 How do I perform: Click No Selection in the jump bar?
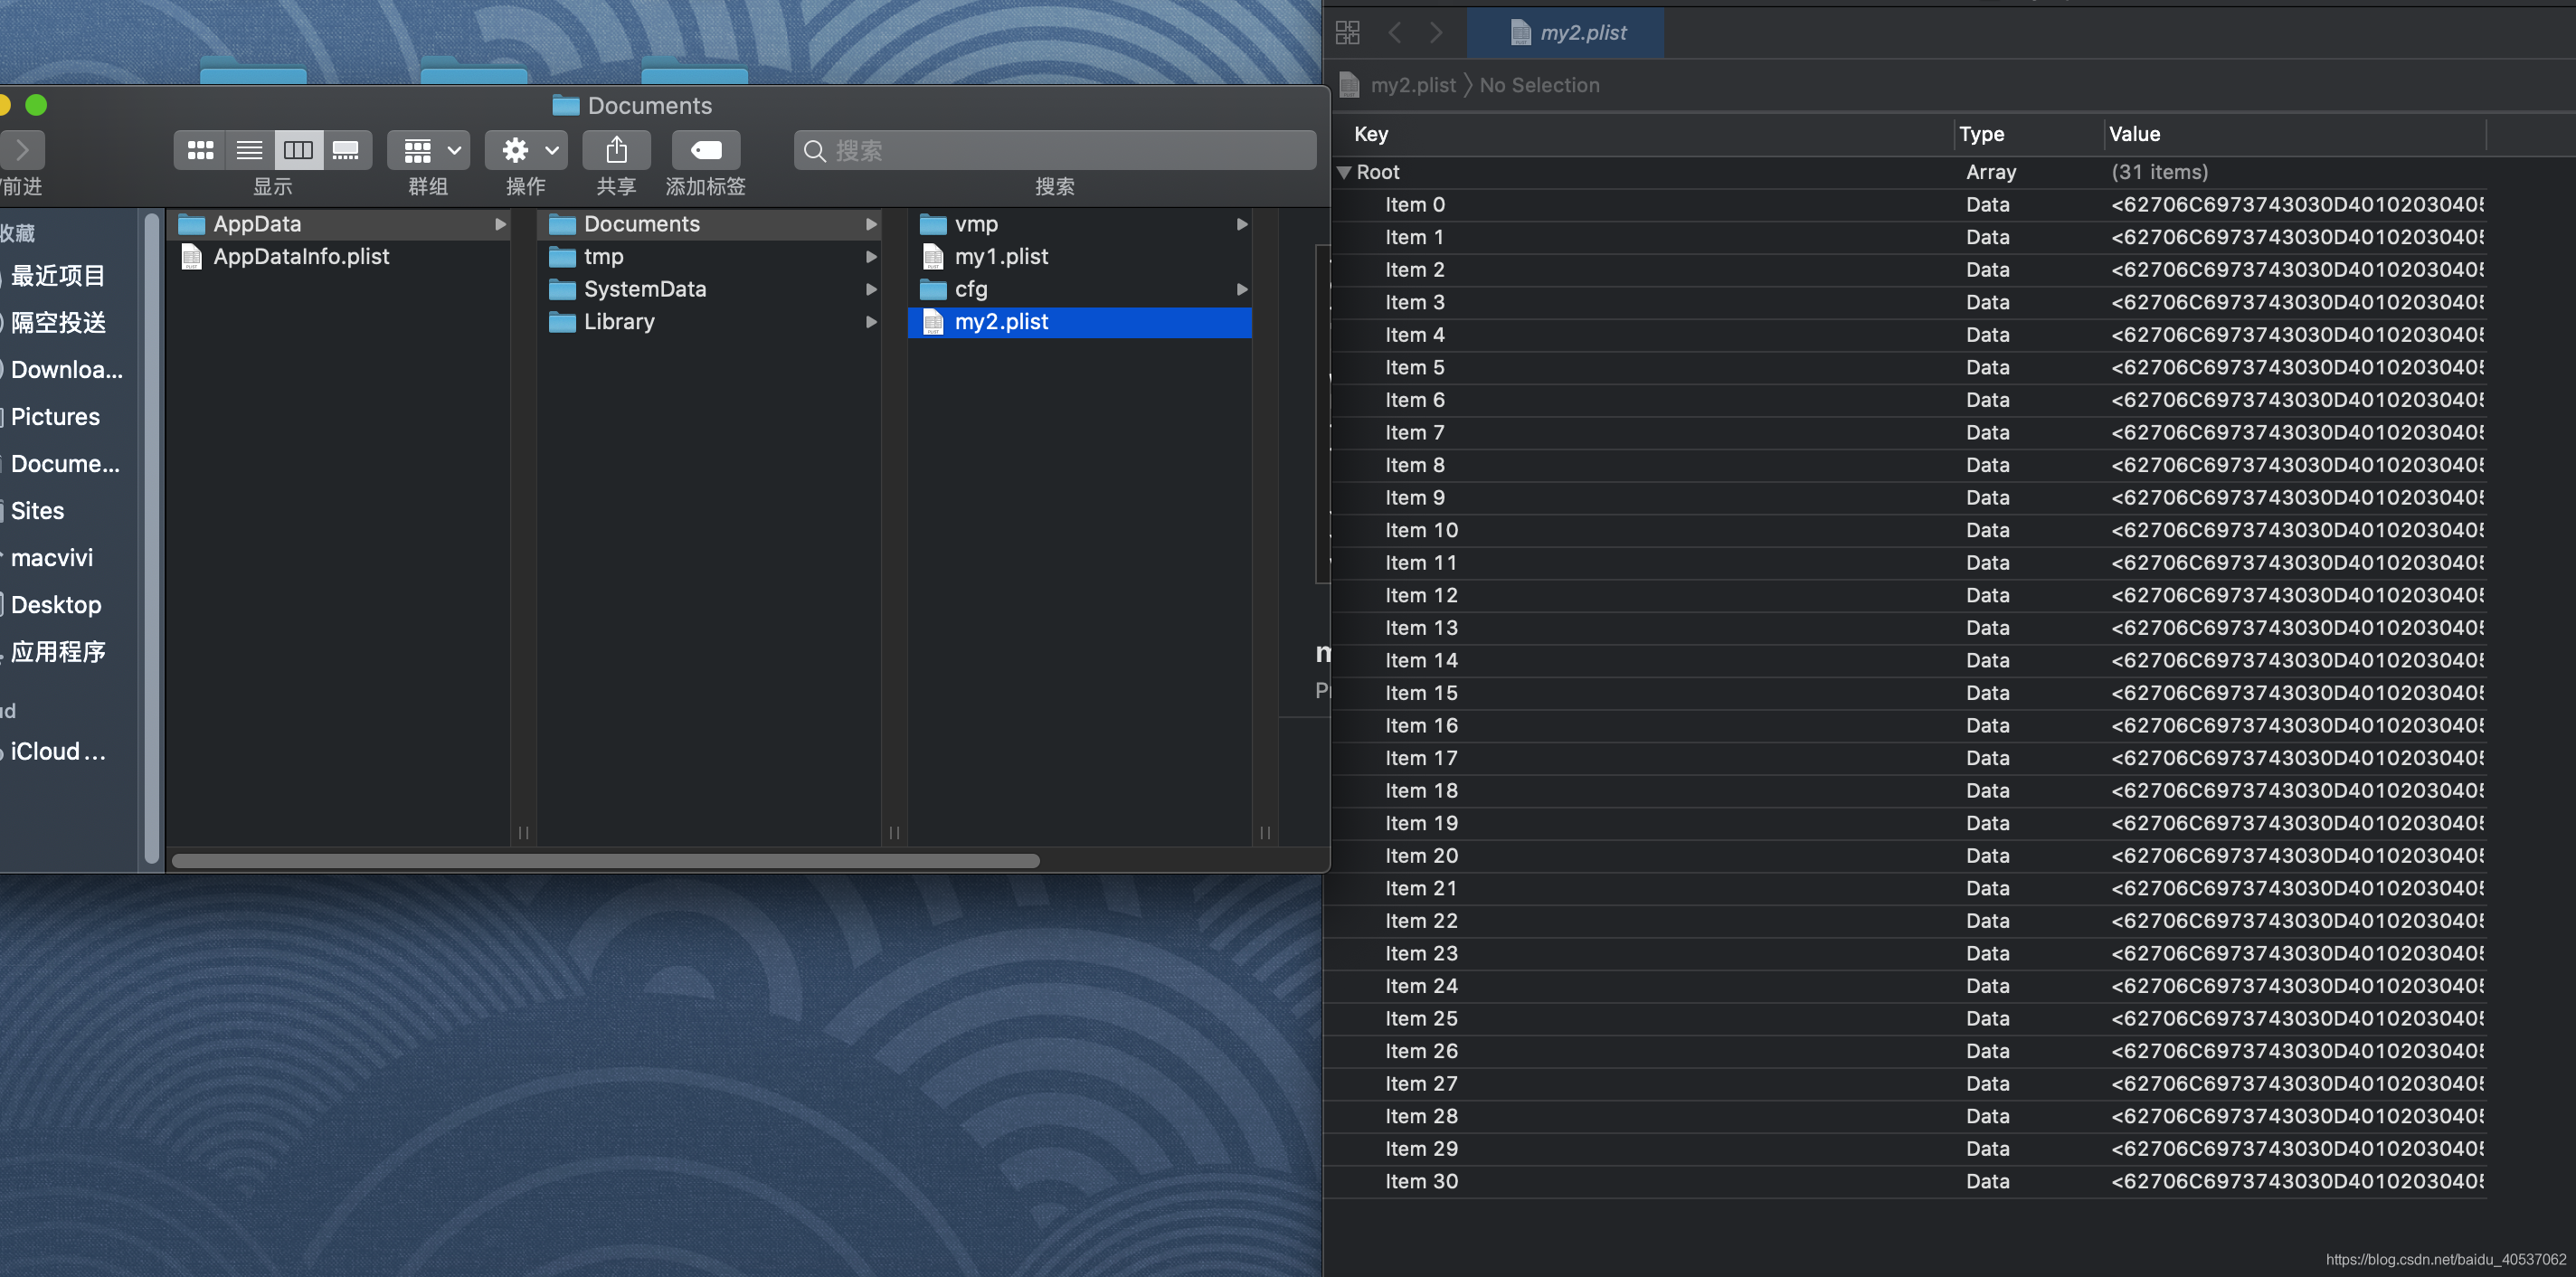click(x=1539, y=85)
